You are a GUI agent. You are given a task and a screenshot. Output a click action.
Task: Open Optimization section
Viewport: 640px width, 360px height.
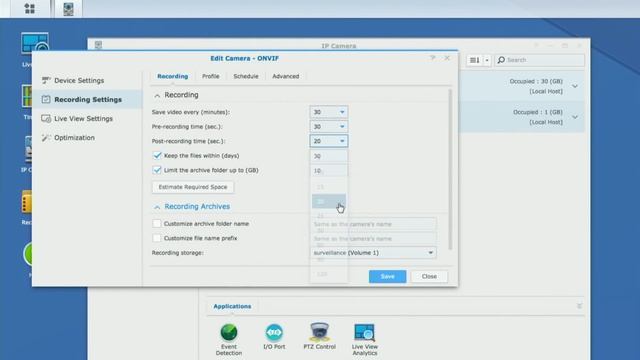pos(87,138)
